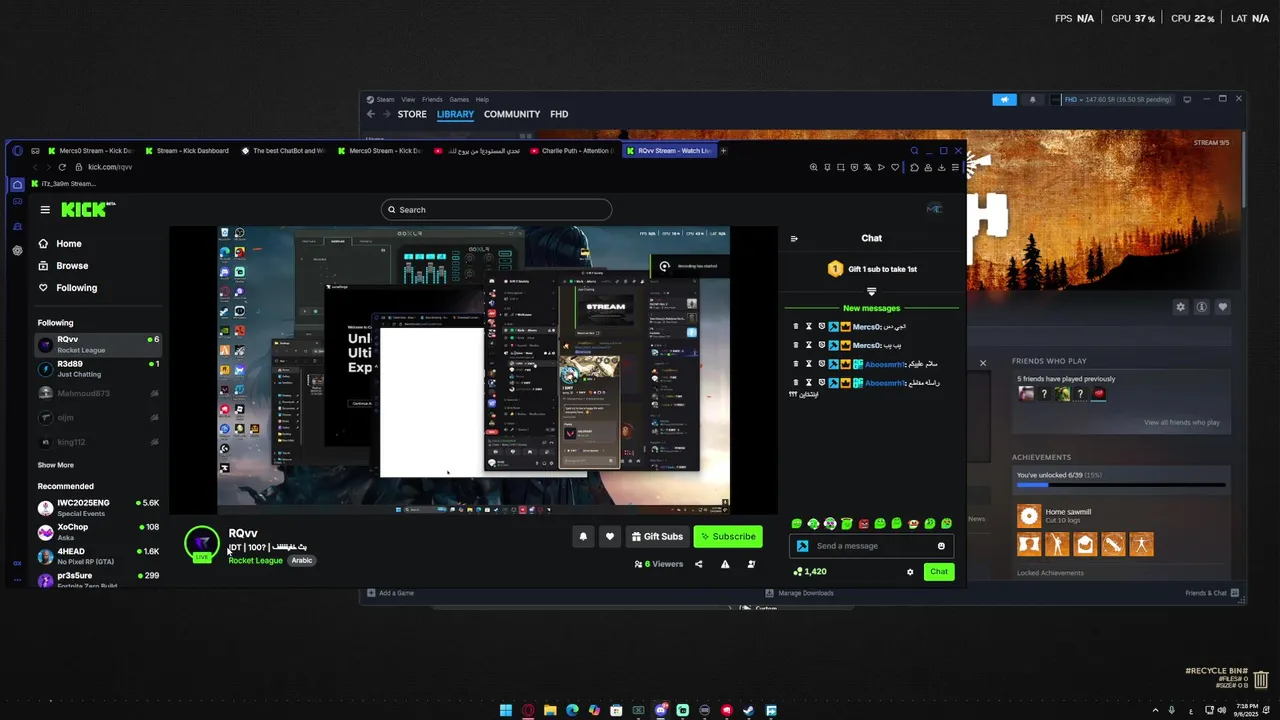The height and width of the screenshot is (720, 1280).
Task: Click the Rocket League category link
Action: coord(255,561)
